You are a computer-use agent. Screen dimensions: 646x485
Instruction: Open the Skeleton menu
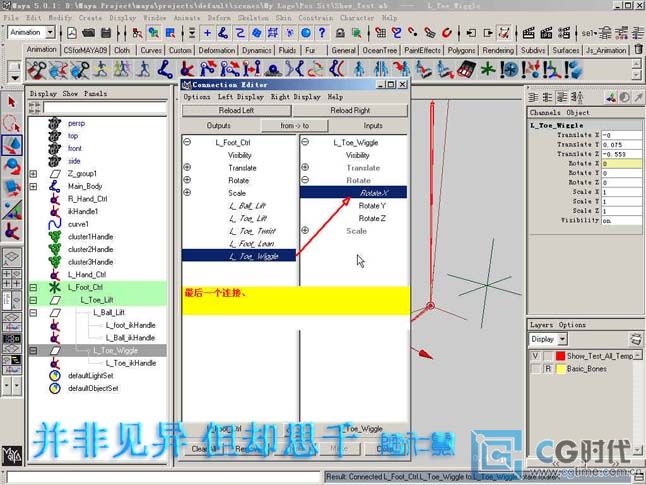(x=253, y=18)
